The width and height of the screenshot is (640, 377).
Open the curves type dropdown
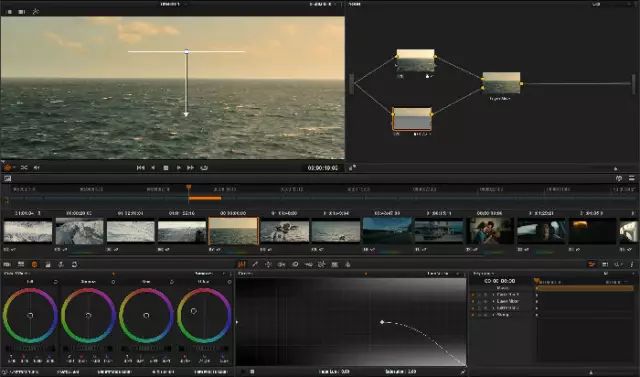click(x=441, y=273)
